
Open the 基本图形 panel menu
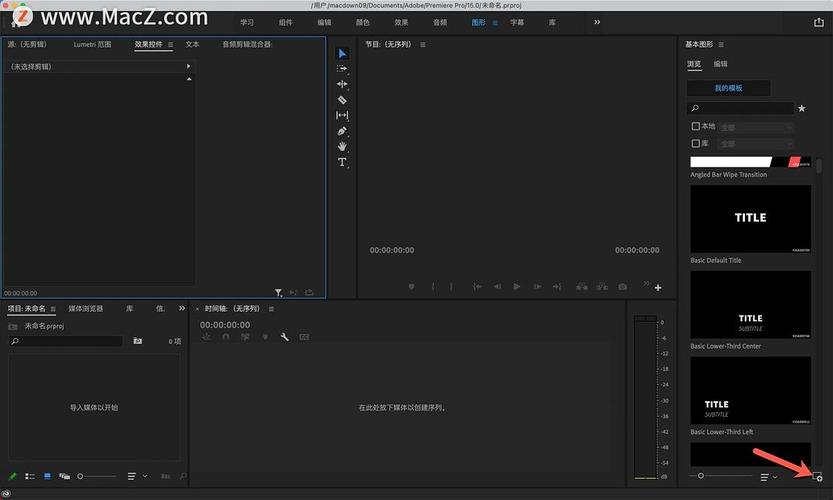coord(721,45)
